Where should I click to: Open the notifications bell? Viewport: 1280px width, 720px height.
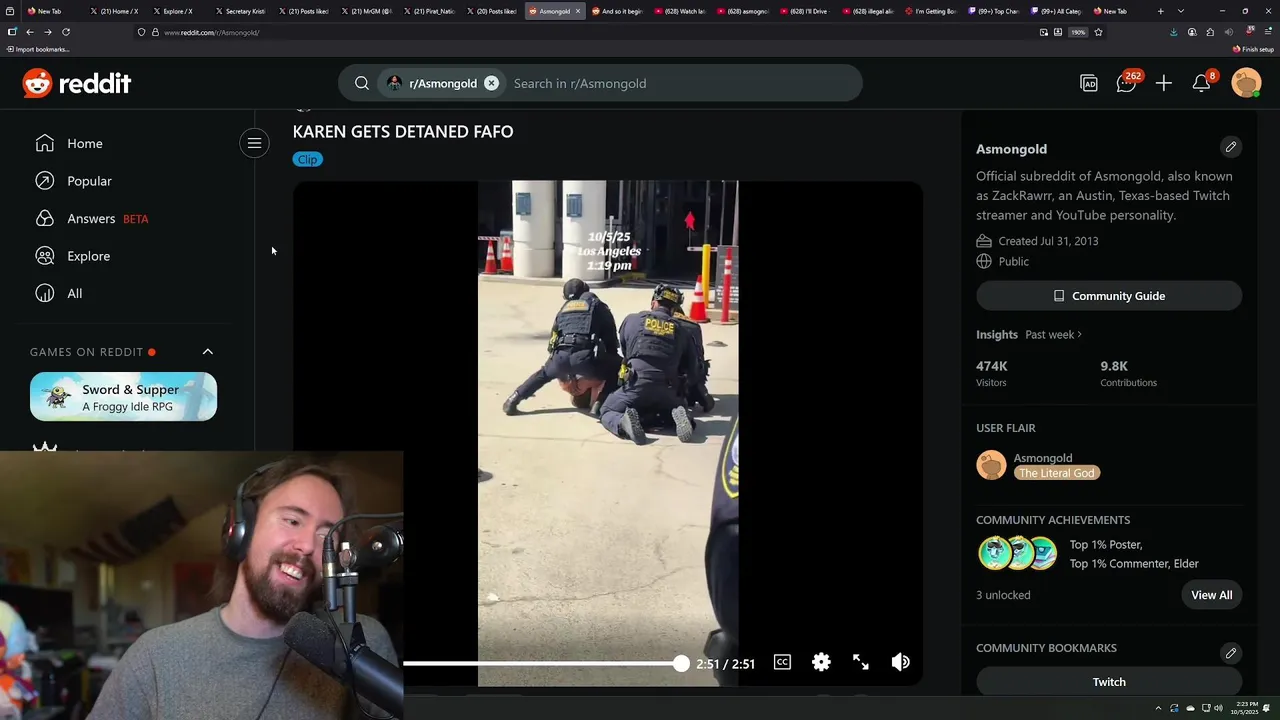(1202, 83)
